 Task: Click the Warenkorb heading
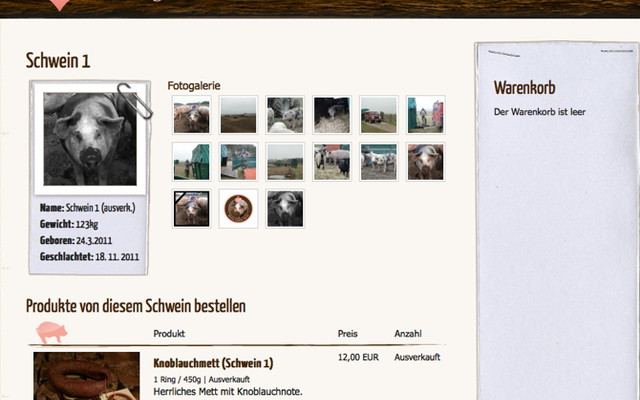524,87
